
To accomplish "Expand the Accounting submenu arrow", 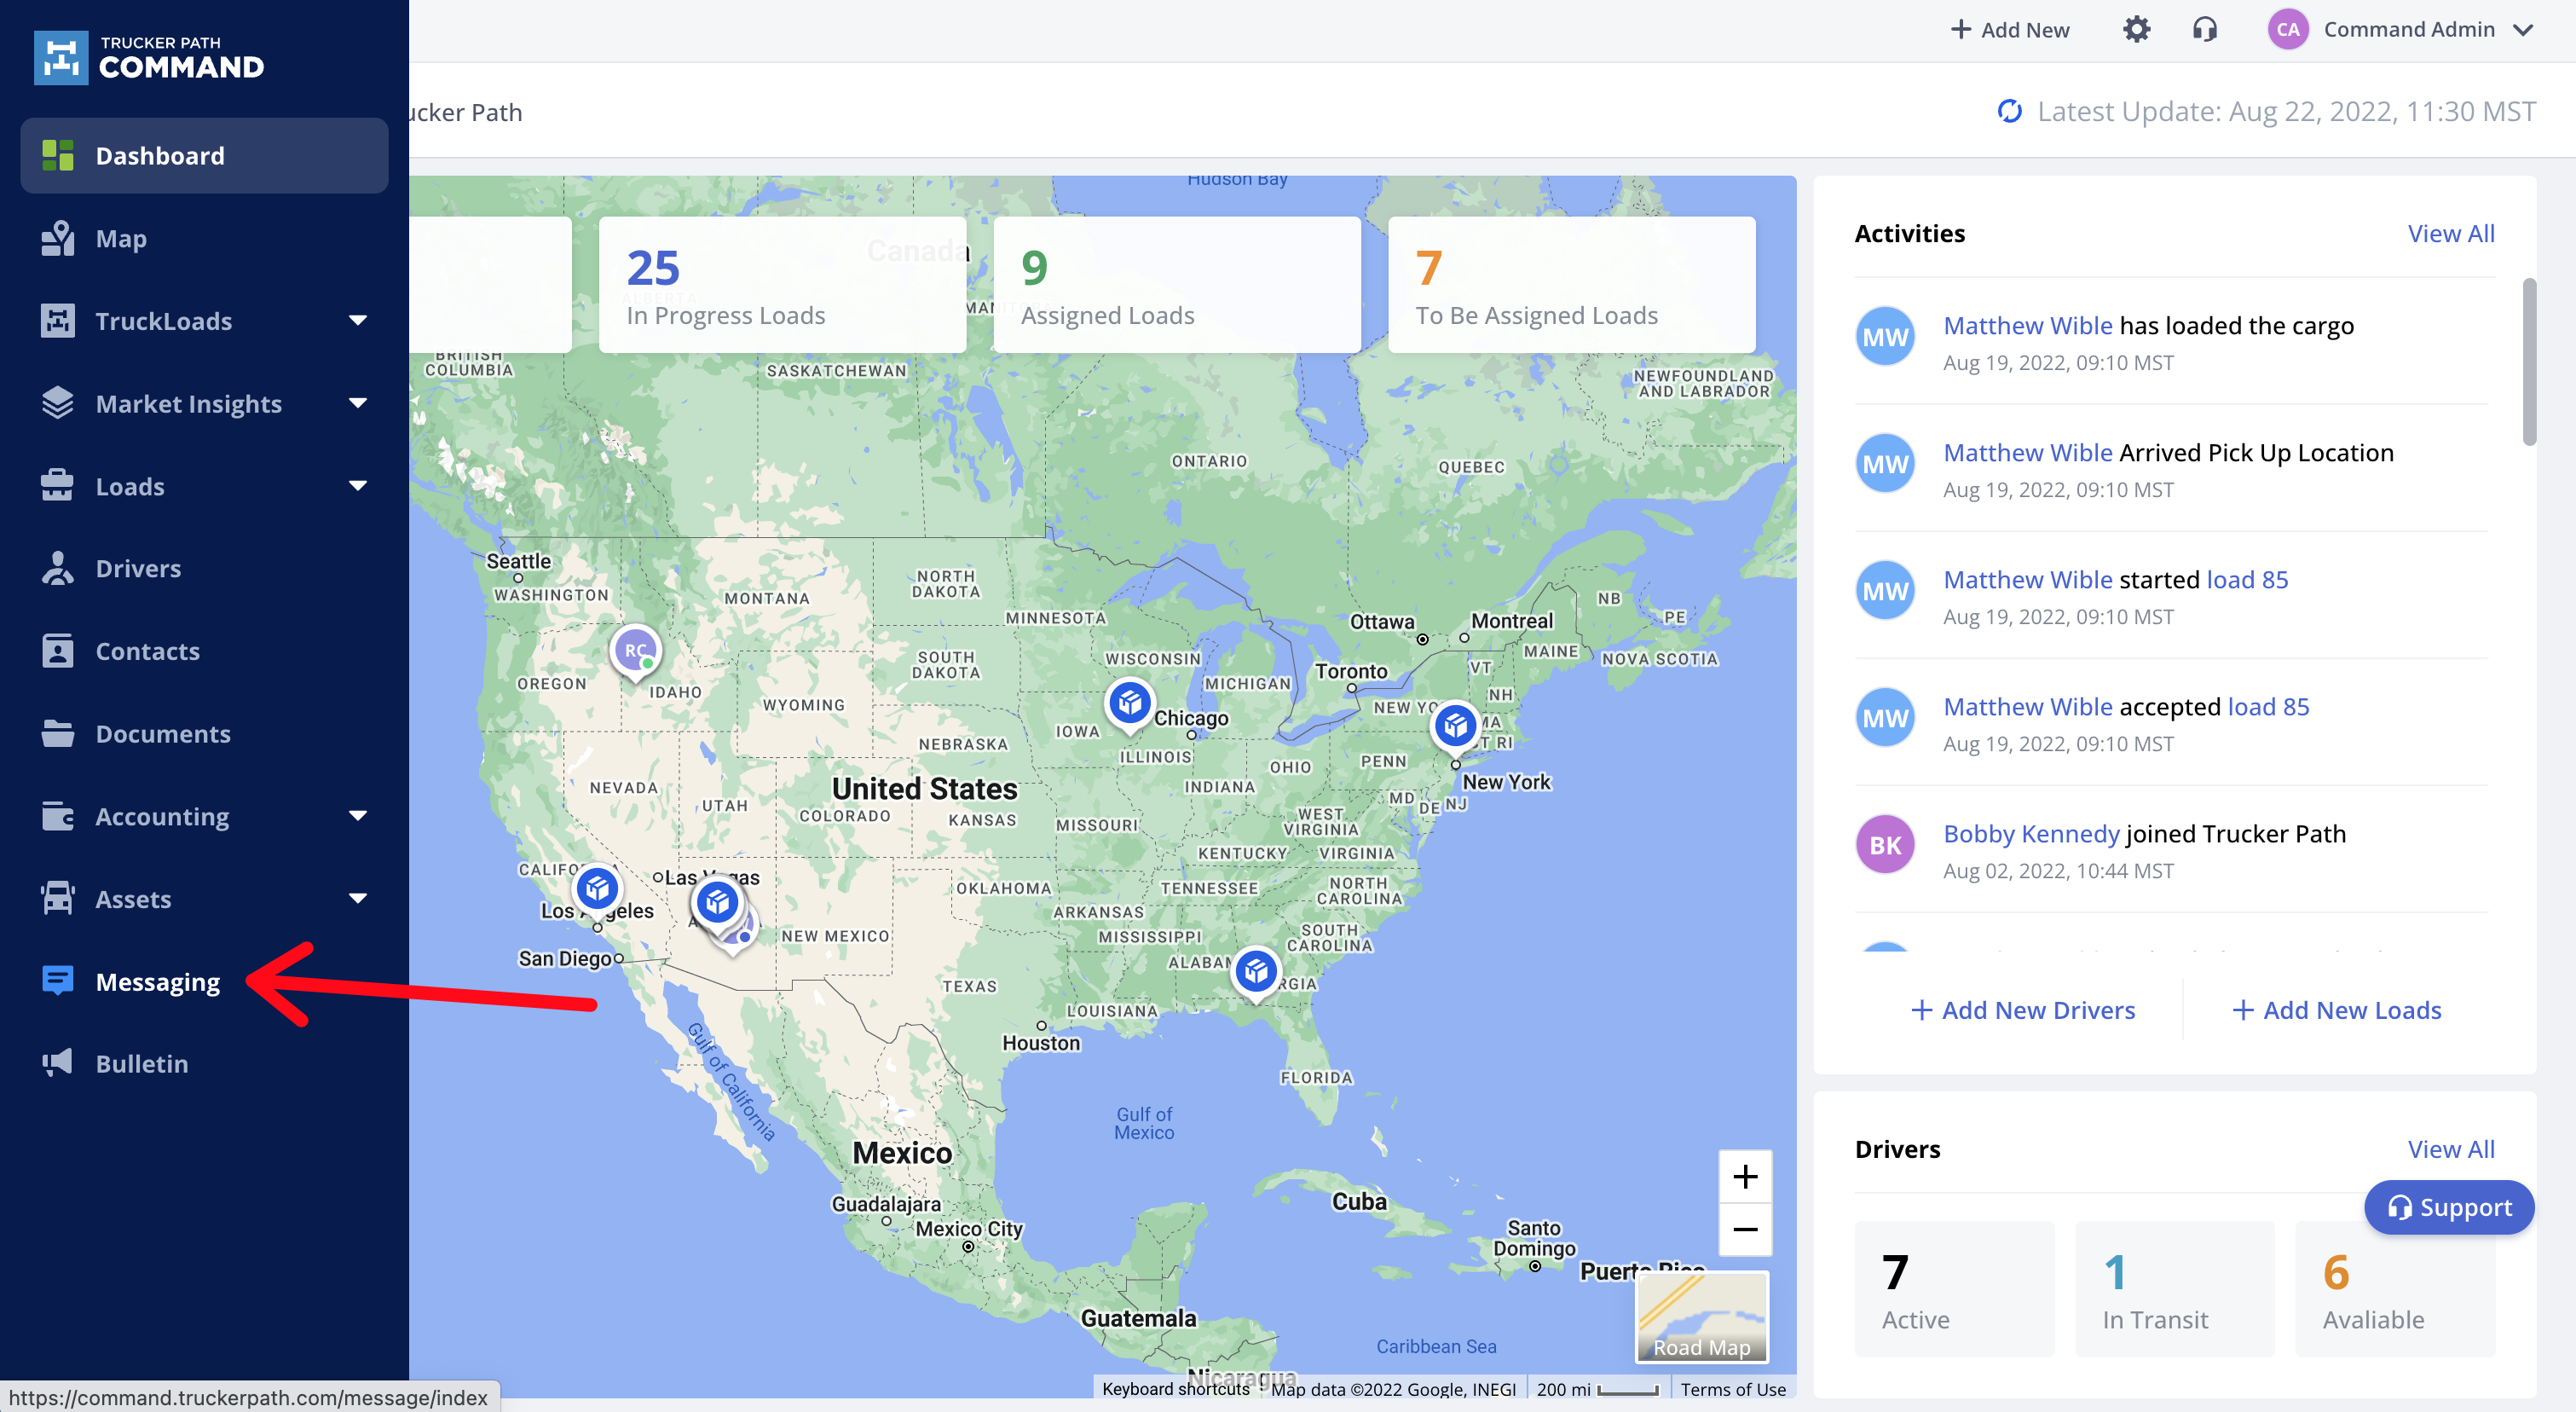I will point(358,816).
